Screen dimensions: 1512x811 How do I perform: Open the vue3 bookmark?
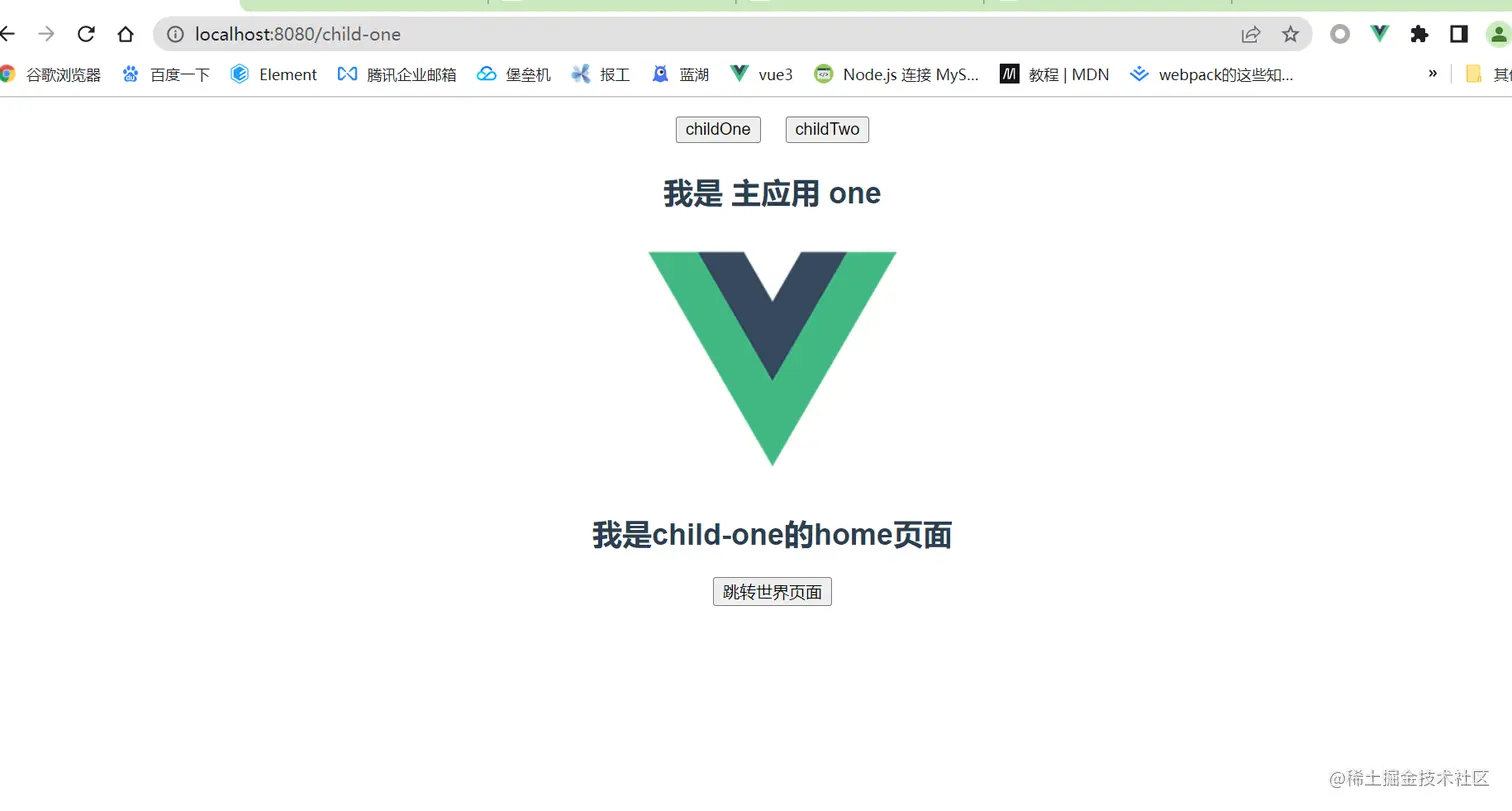(761, 74)
